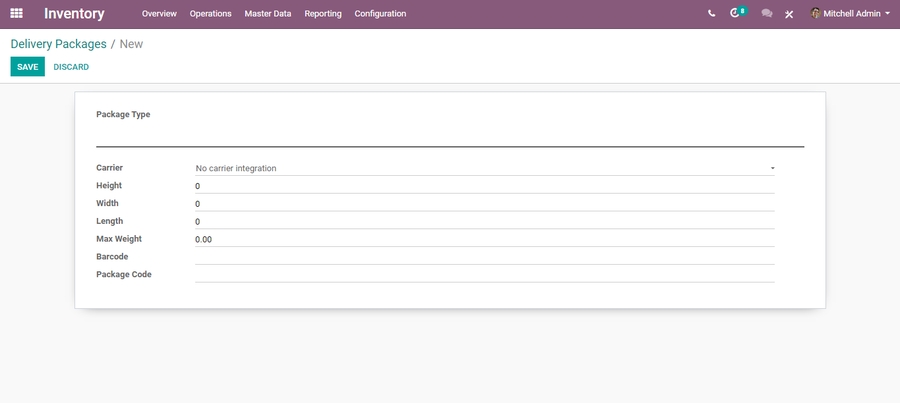This screenshot has width=900, height=403.
Task: Click the Discard button
Action: pyautogui.click(x=71, y=67)
